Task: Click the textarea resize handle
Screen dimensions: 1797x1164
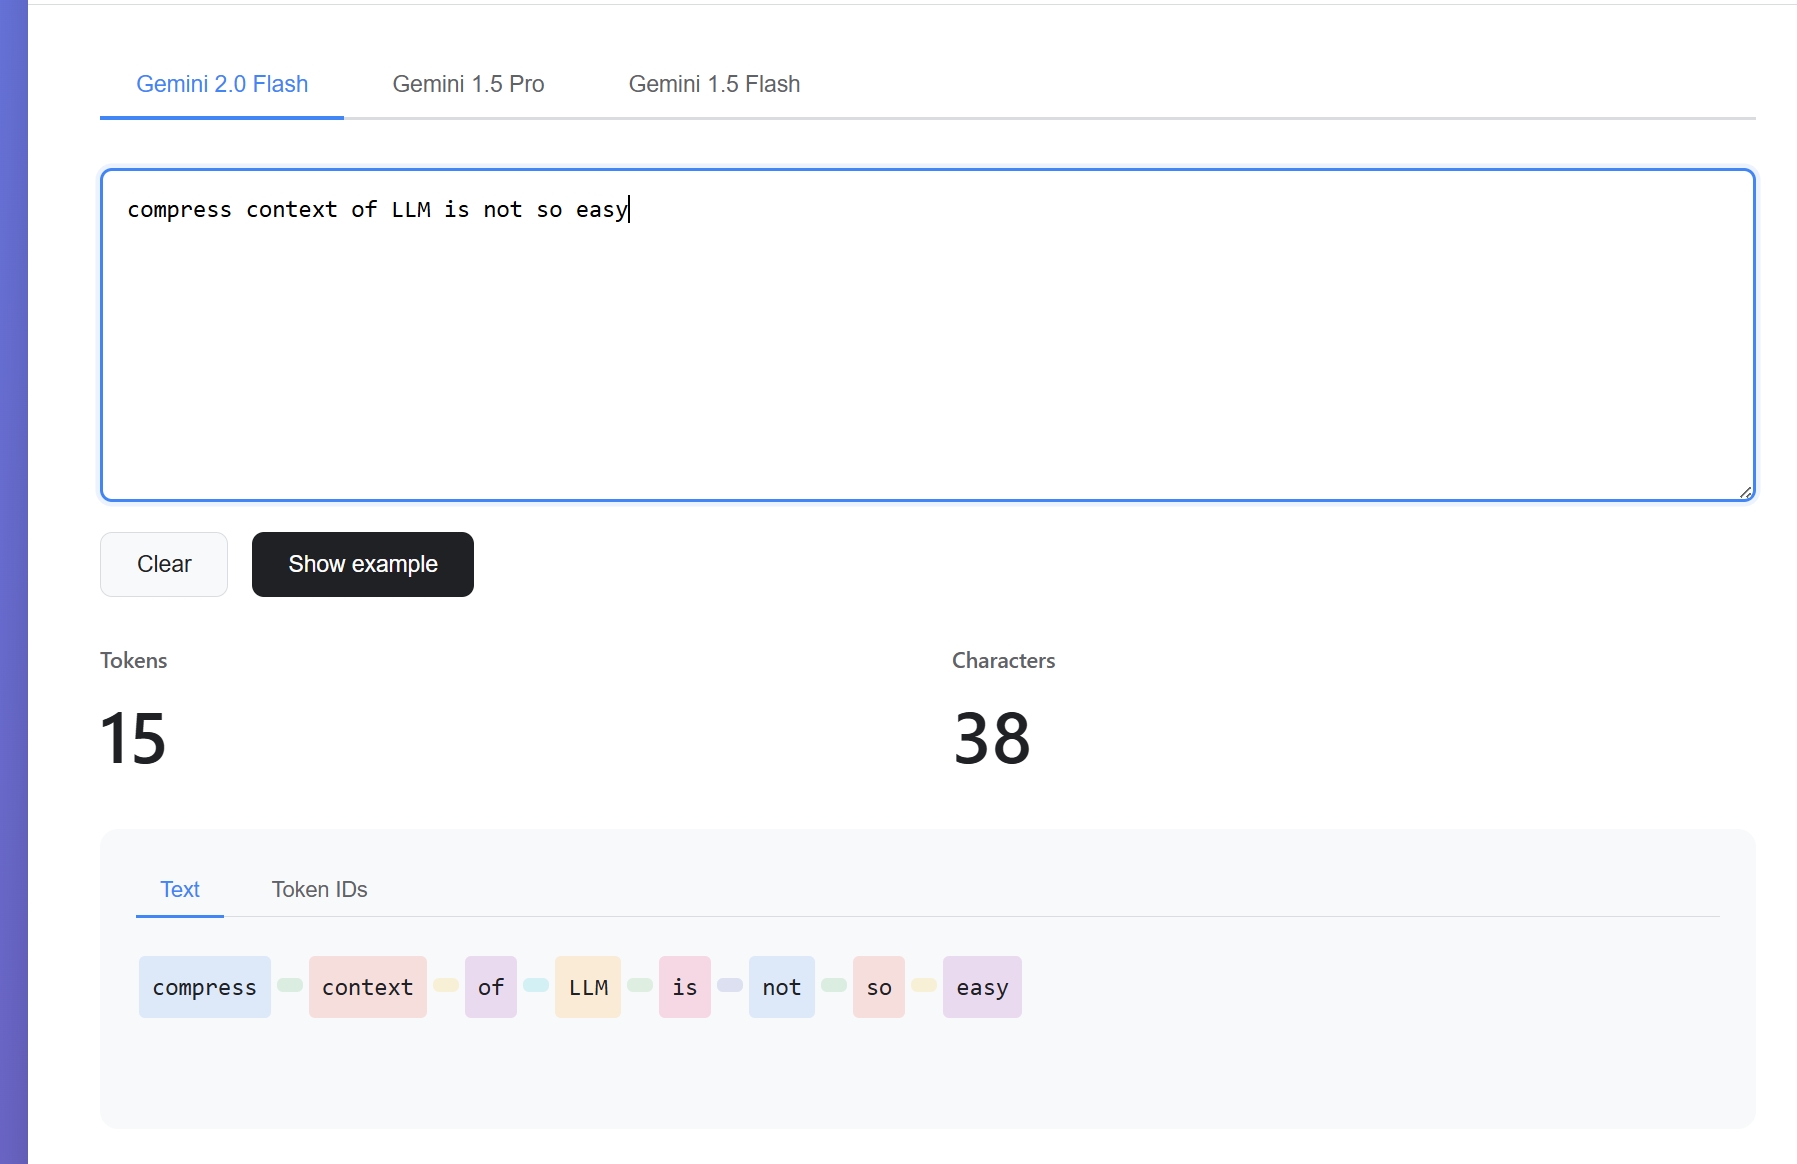Action: tap(1744, 491)
